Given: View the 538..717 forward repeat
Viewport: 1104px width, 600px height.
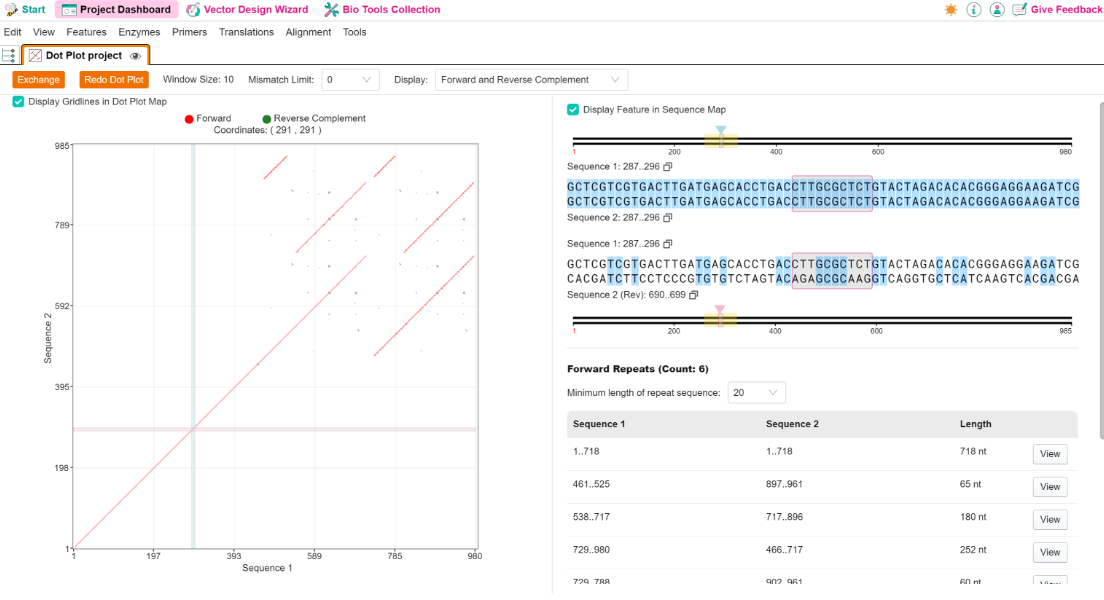Looking at the screenshot, I should point(1050,520).
